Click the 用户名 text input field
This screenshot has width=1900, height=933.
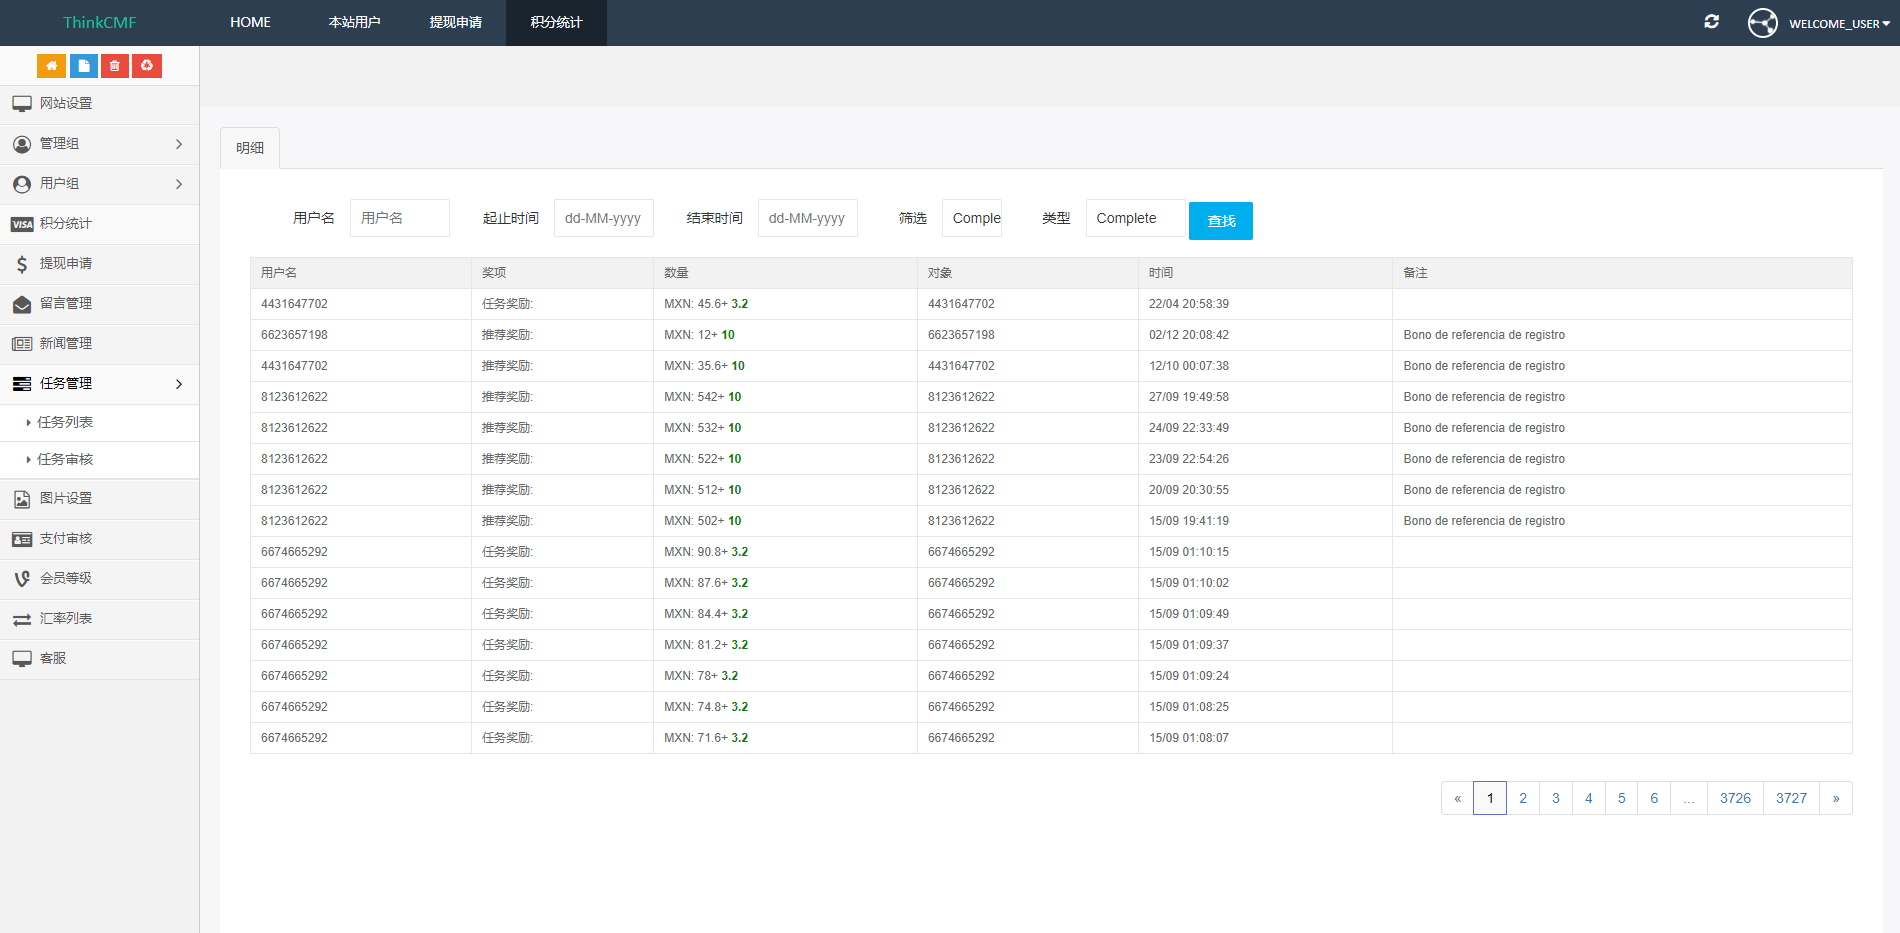click(399, 218)
